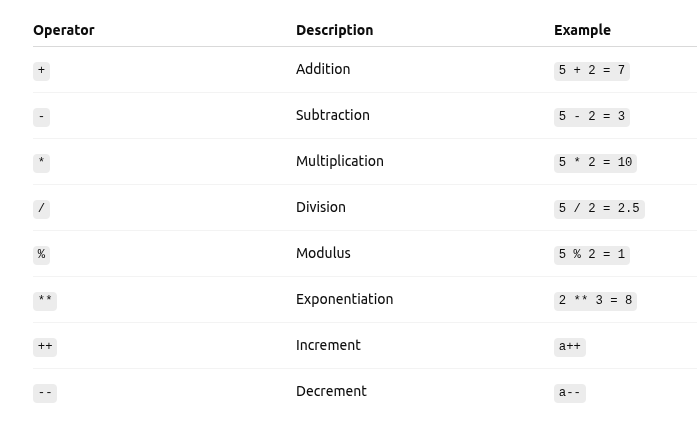
Task: Click the example code 2 ** 3 = 8
Action: (595, 301)
